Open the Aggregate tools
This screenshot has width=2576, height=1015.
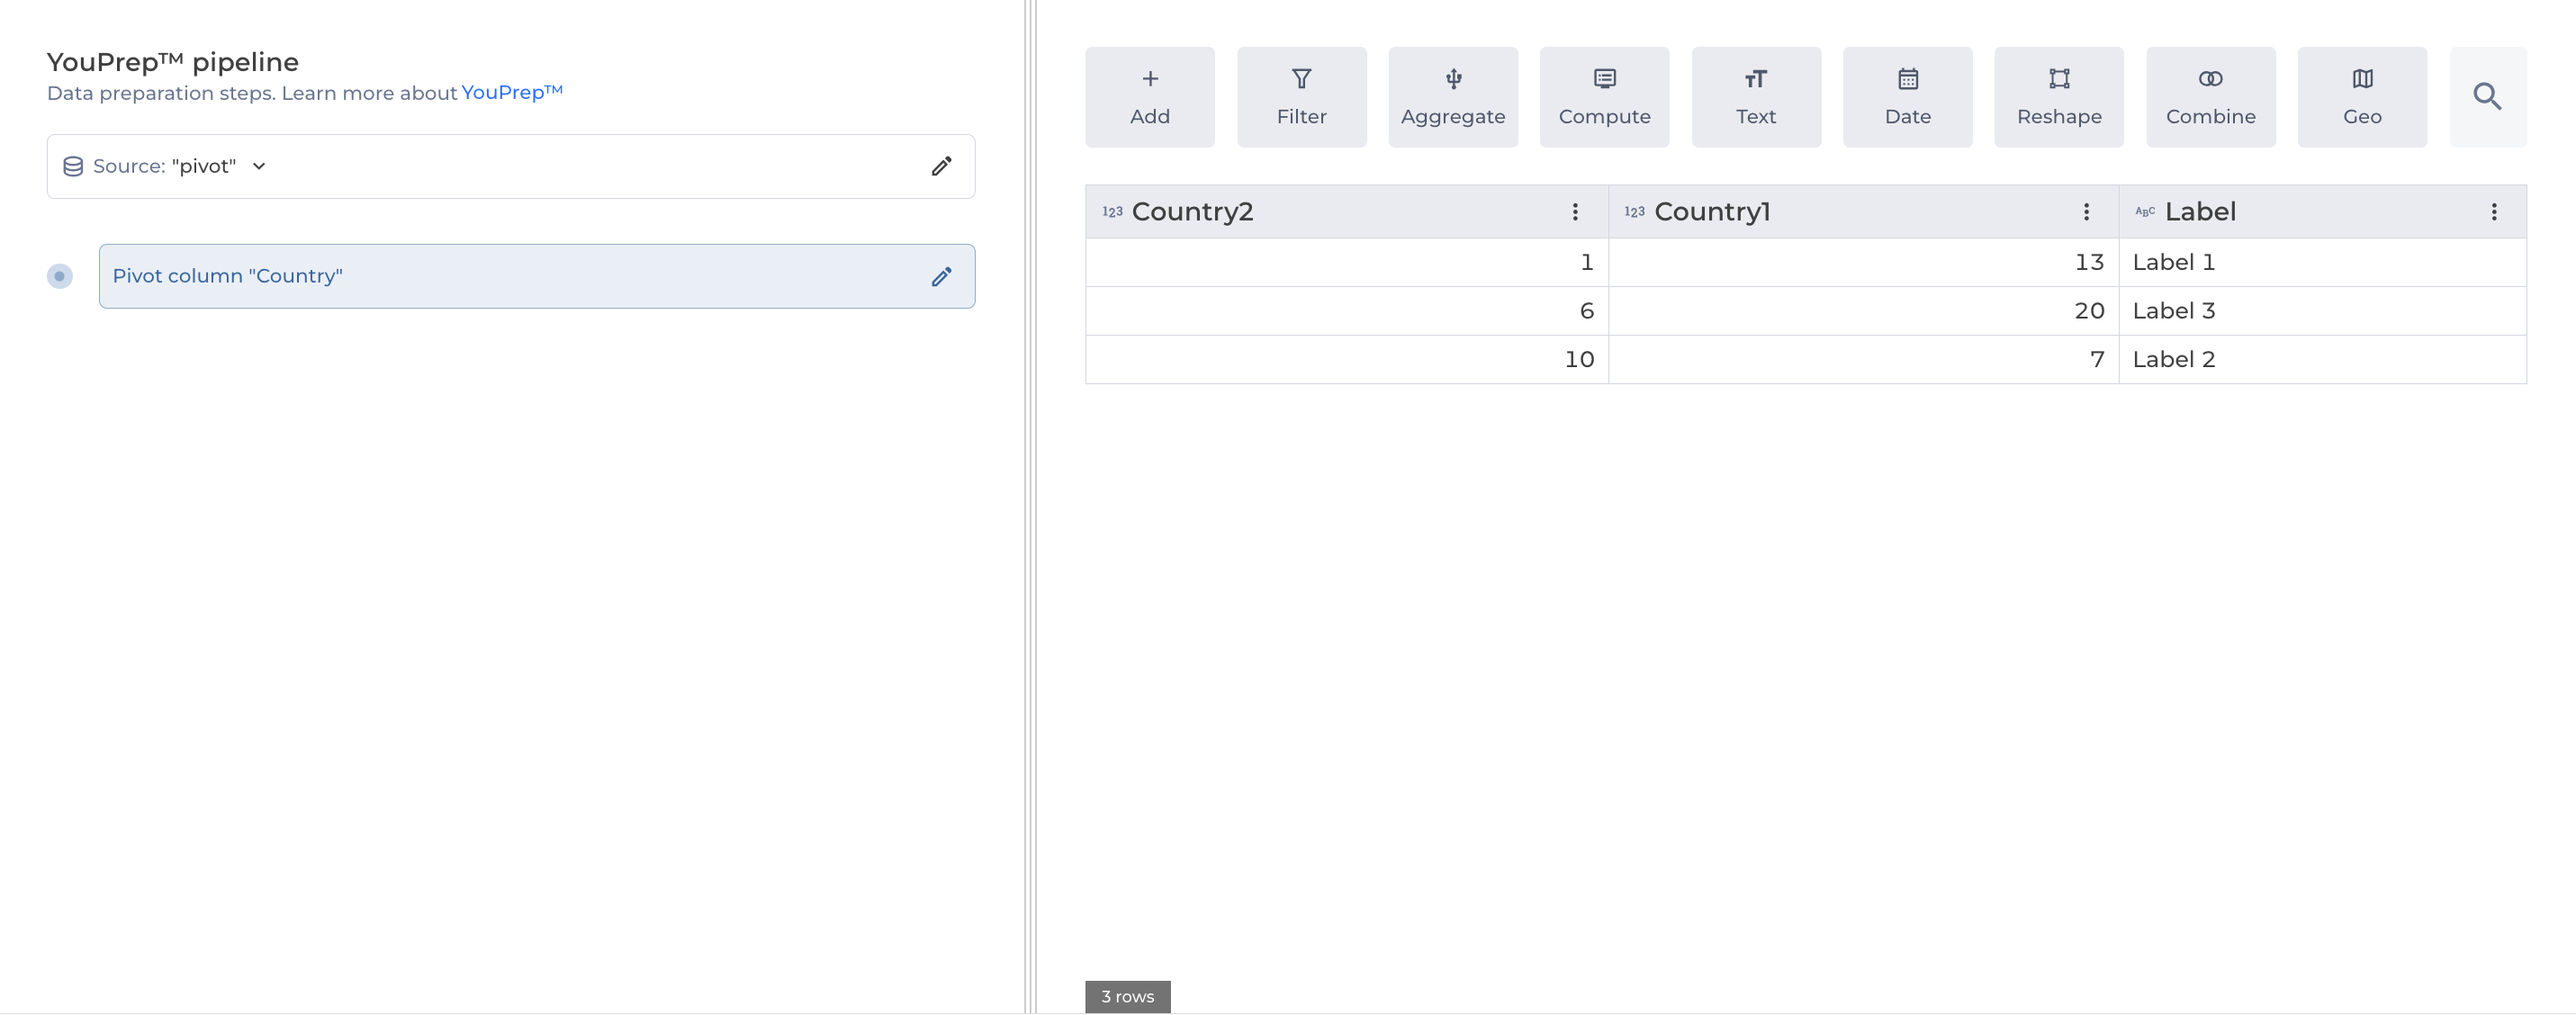click(1452, 96)
